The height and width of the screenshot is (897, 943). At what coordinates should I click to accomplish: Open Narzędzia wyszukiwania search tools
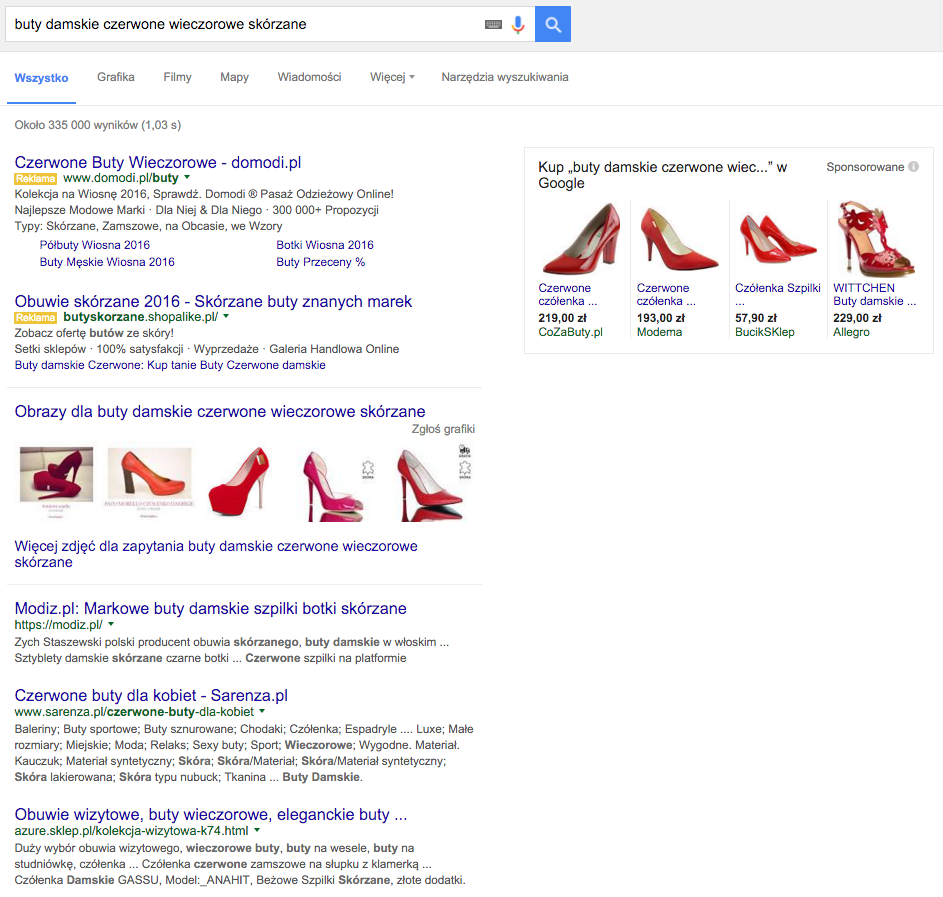pos(504,77)
